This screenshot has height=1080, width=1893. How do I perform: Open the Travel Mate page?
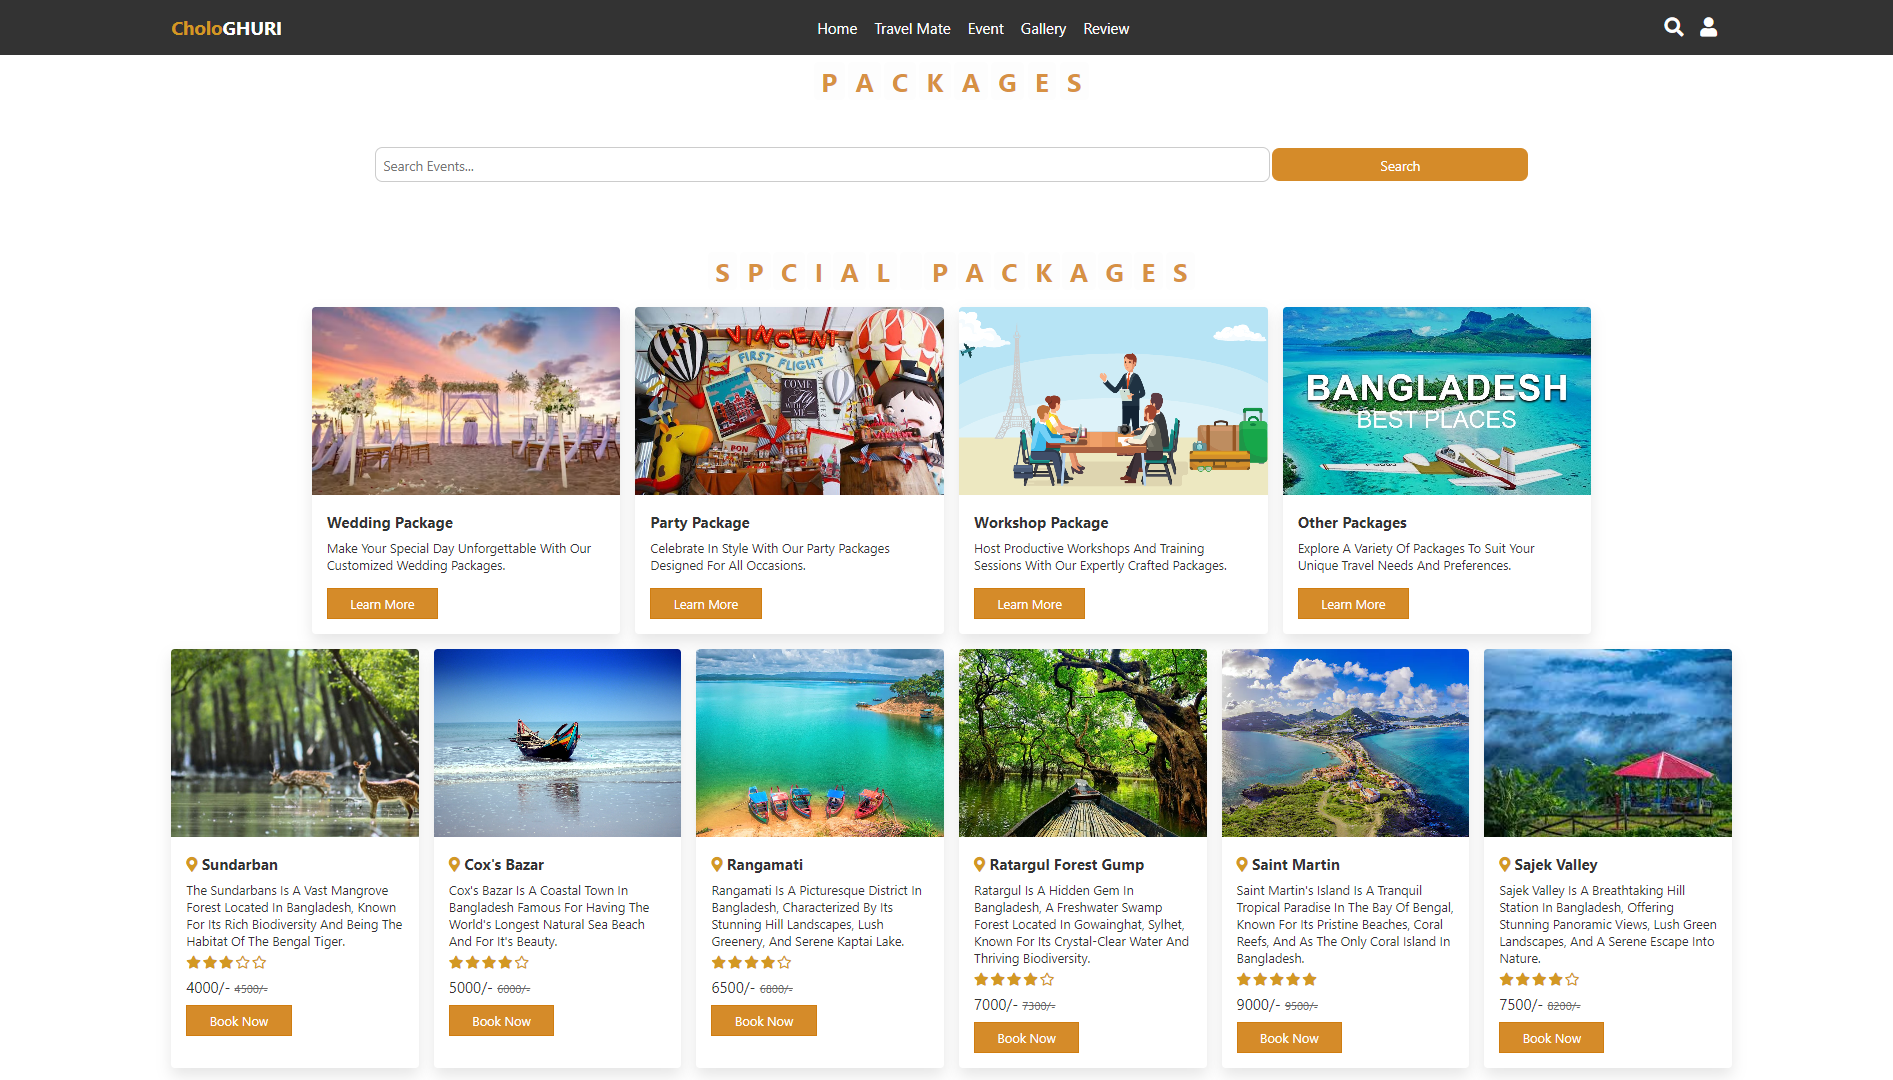911,28
